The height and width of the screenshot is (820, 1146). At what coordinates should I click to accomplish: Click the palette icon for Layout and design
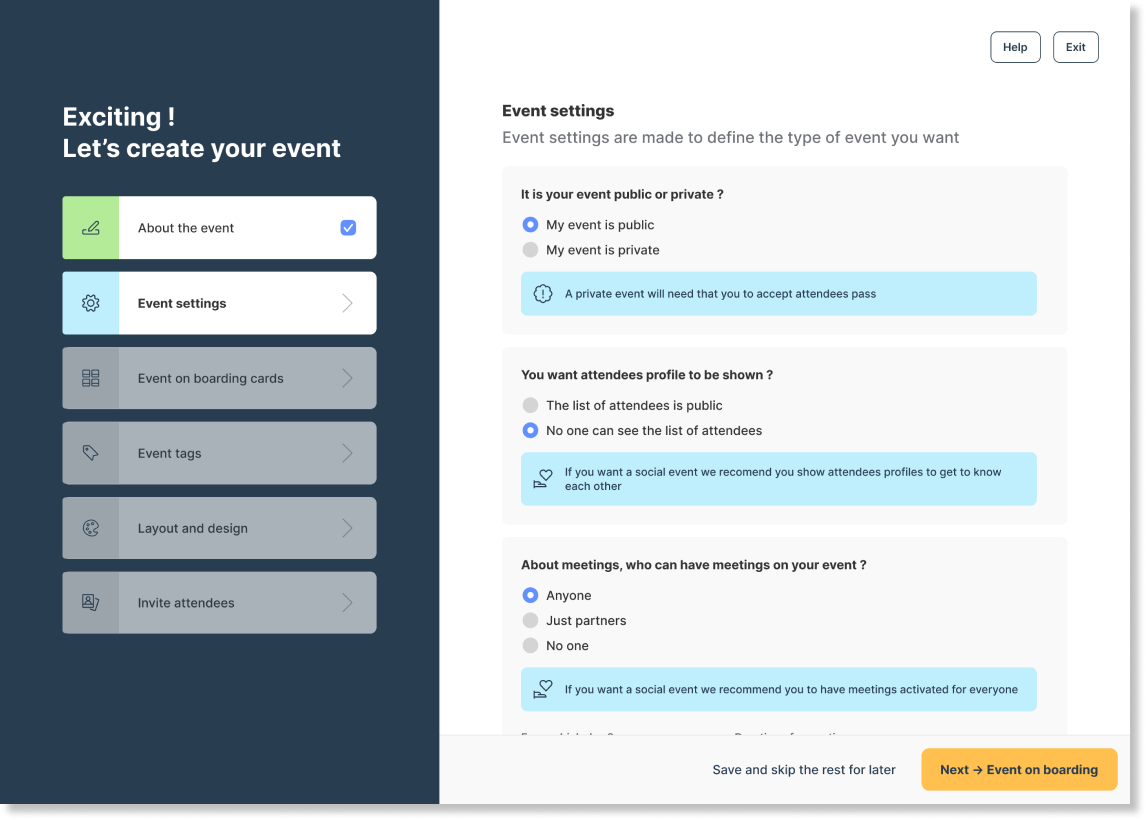pos(91,528)
